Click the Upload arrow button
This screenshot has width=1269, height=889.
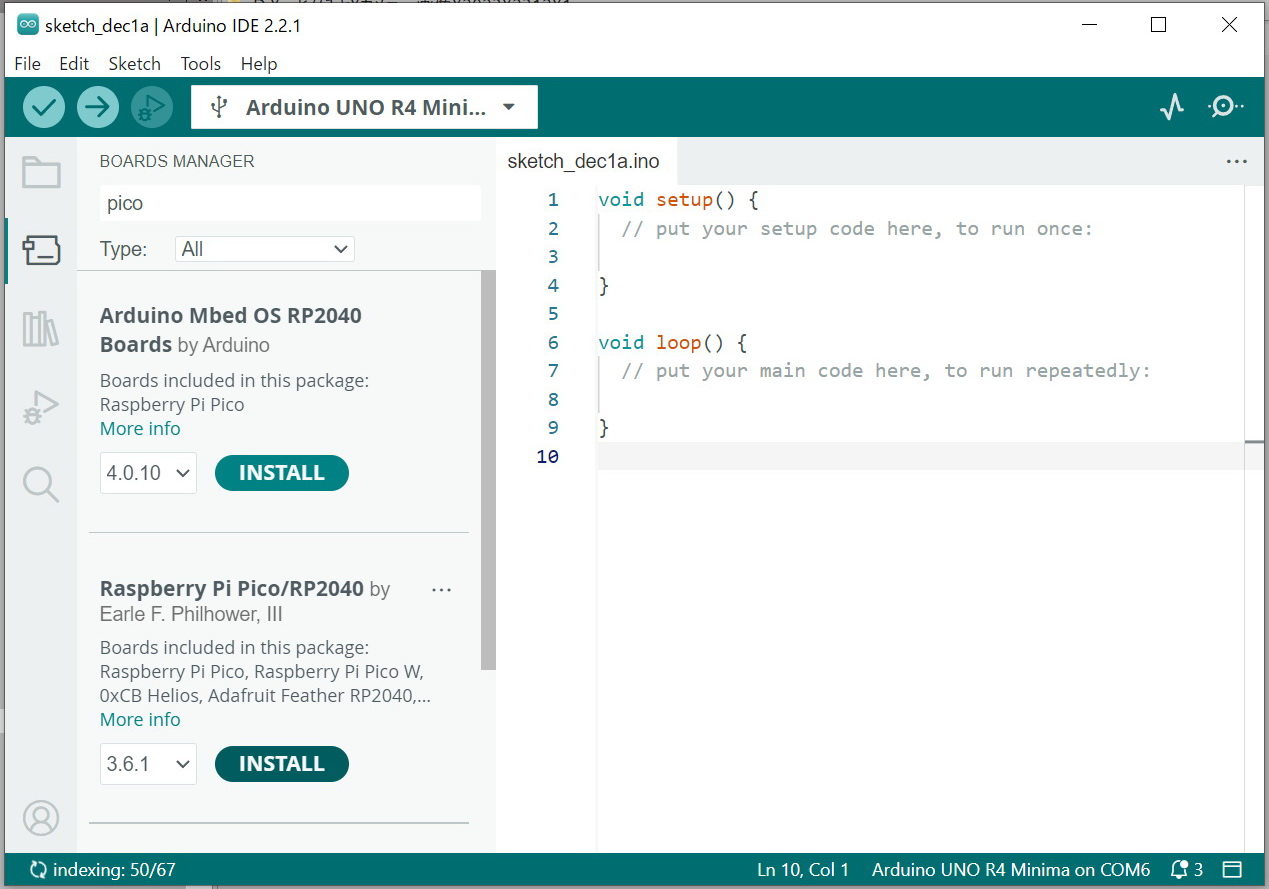[98, 107]
